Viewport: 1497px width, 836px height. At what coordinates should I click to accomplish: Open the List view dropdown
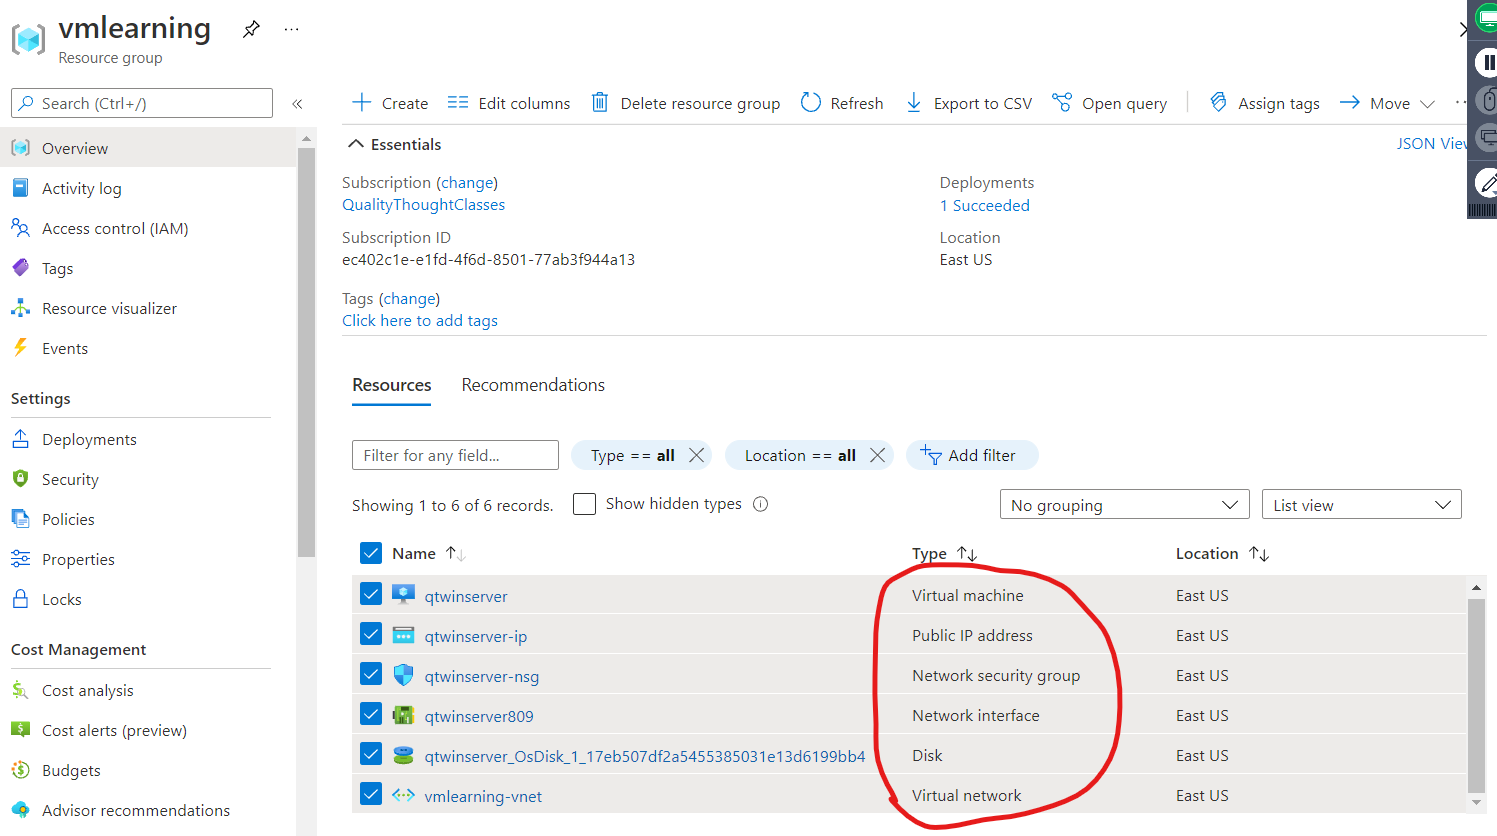pyautogui.click(x=1361, y=504)
